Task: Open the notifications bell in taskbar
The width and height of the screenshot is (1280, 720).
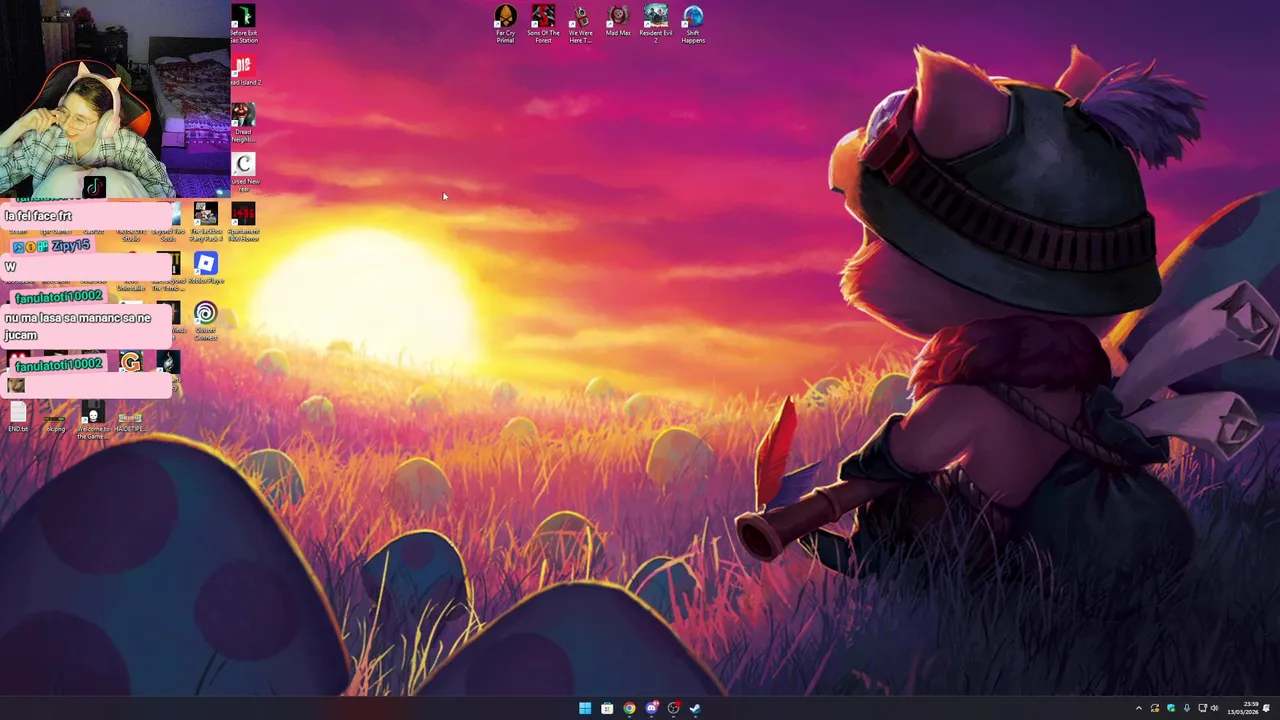Action: (x=1267, y=708)
